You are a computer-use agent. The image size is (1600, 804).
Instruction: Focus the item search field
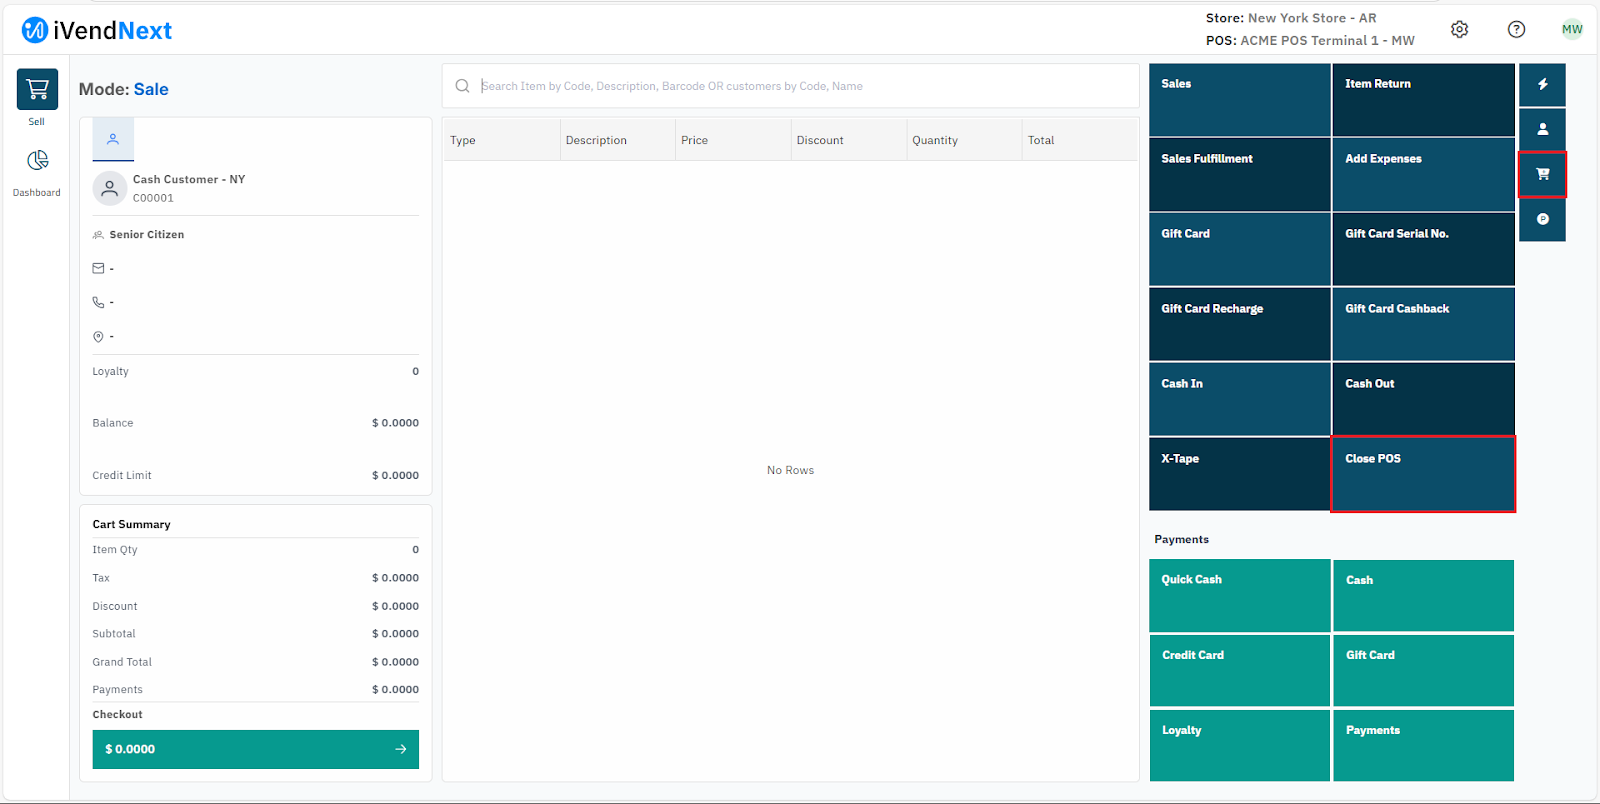[x=791, y=86]
